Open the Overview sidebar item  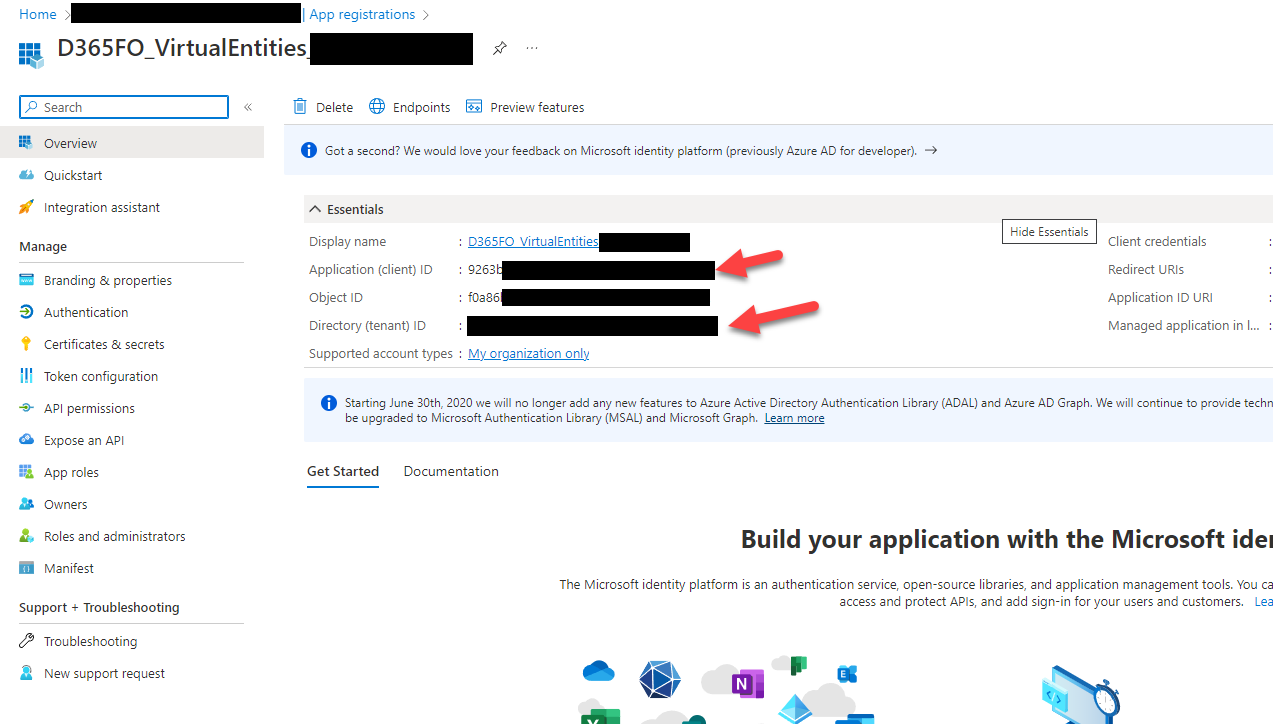tap(132, 143)
